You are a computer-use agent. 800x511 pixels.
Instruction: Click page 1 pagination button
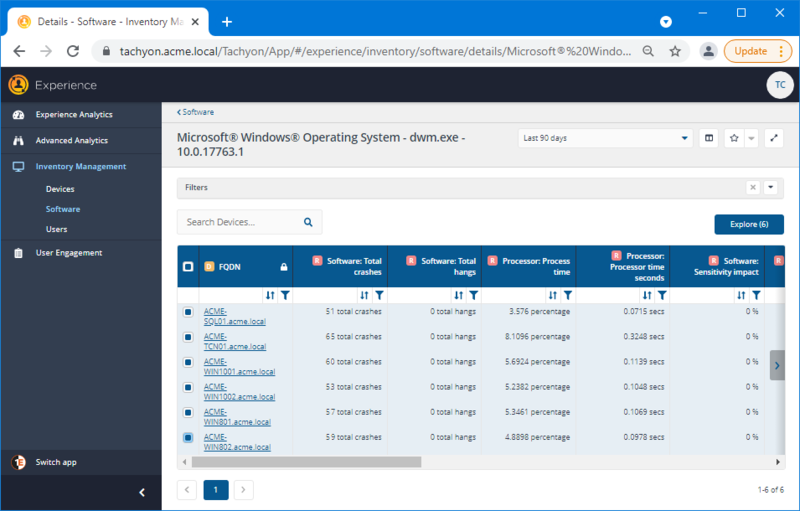tap(216, 490)
